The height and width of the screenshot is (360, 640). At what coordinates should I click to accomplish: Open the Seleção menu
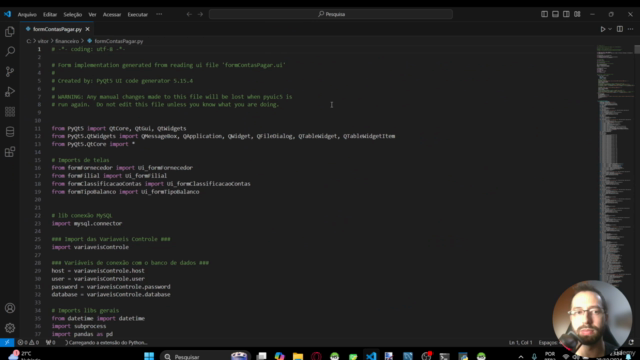click(73, 14)
